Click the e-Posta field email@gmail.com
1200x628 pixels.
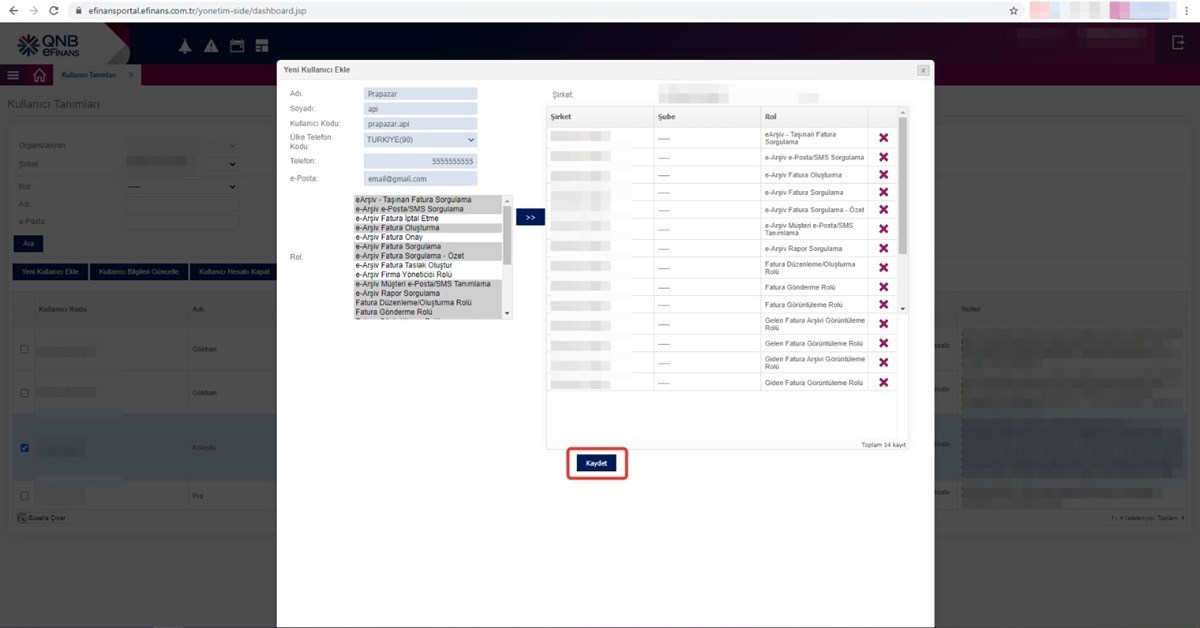[421, 179]
